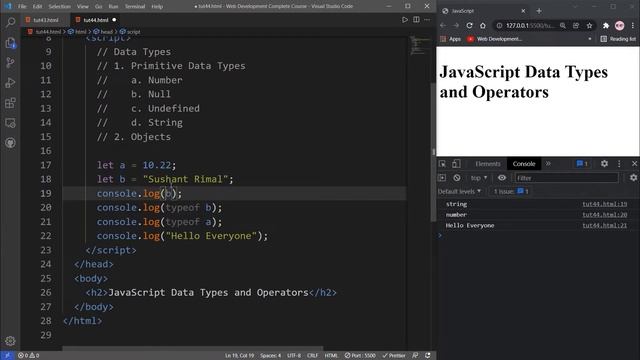
Task: Open Default levels dropdown
Action: click(459, 191)
